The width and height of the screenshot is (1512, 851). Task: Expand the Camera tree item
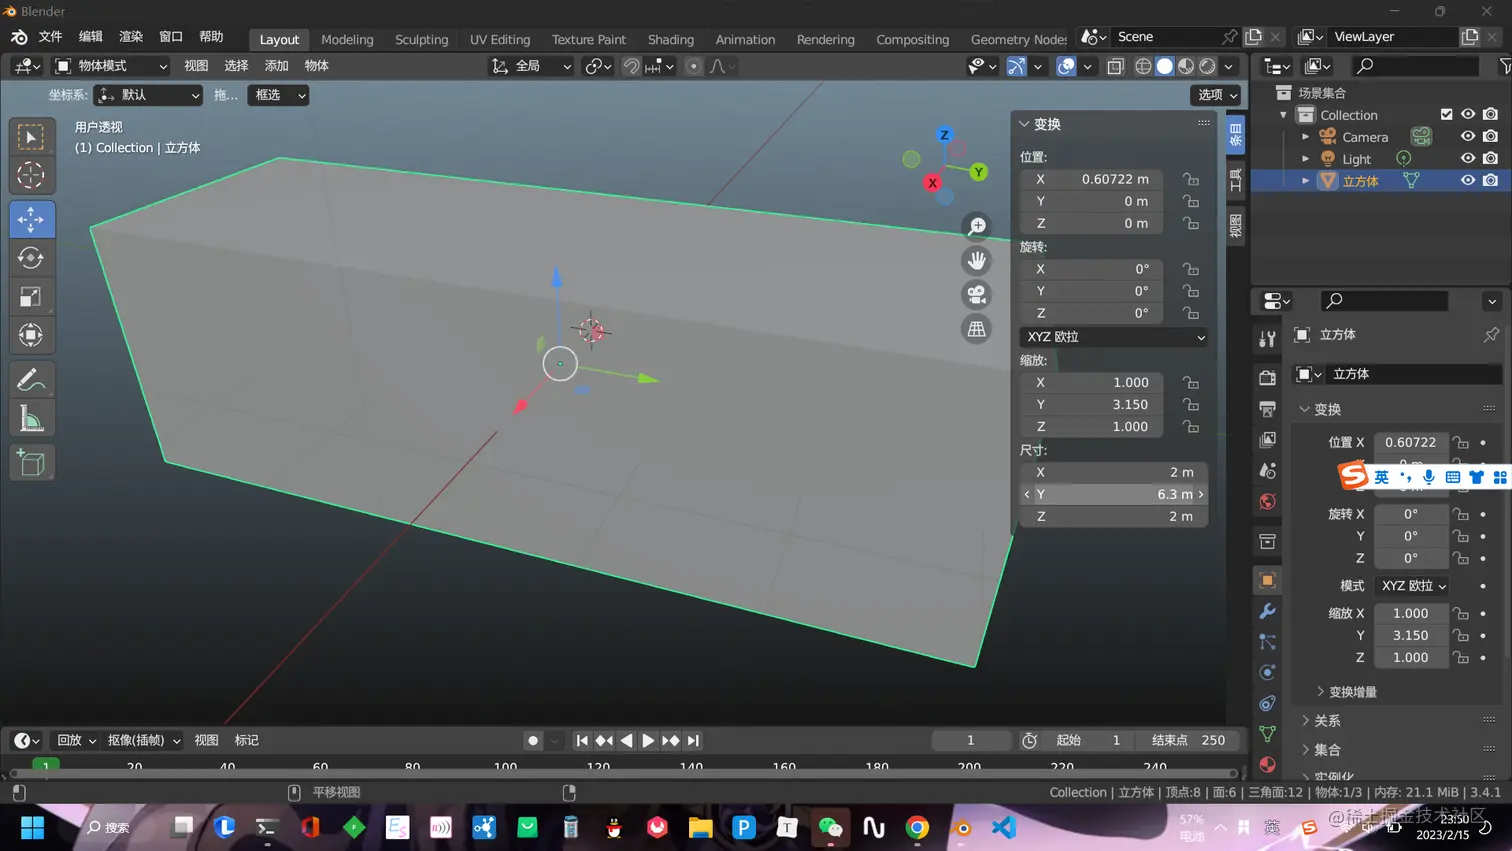point(1305,137)
